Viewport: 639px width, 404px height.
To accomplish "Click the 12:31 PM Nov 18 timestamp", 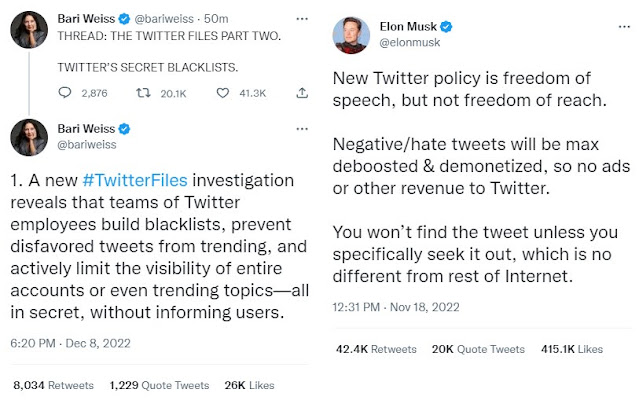I will [x=394, y=309].
